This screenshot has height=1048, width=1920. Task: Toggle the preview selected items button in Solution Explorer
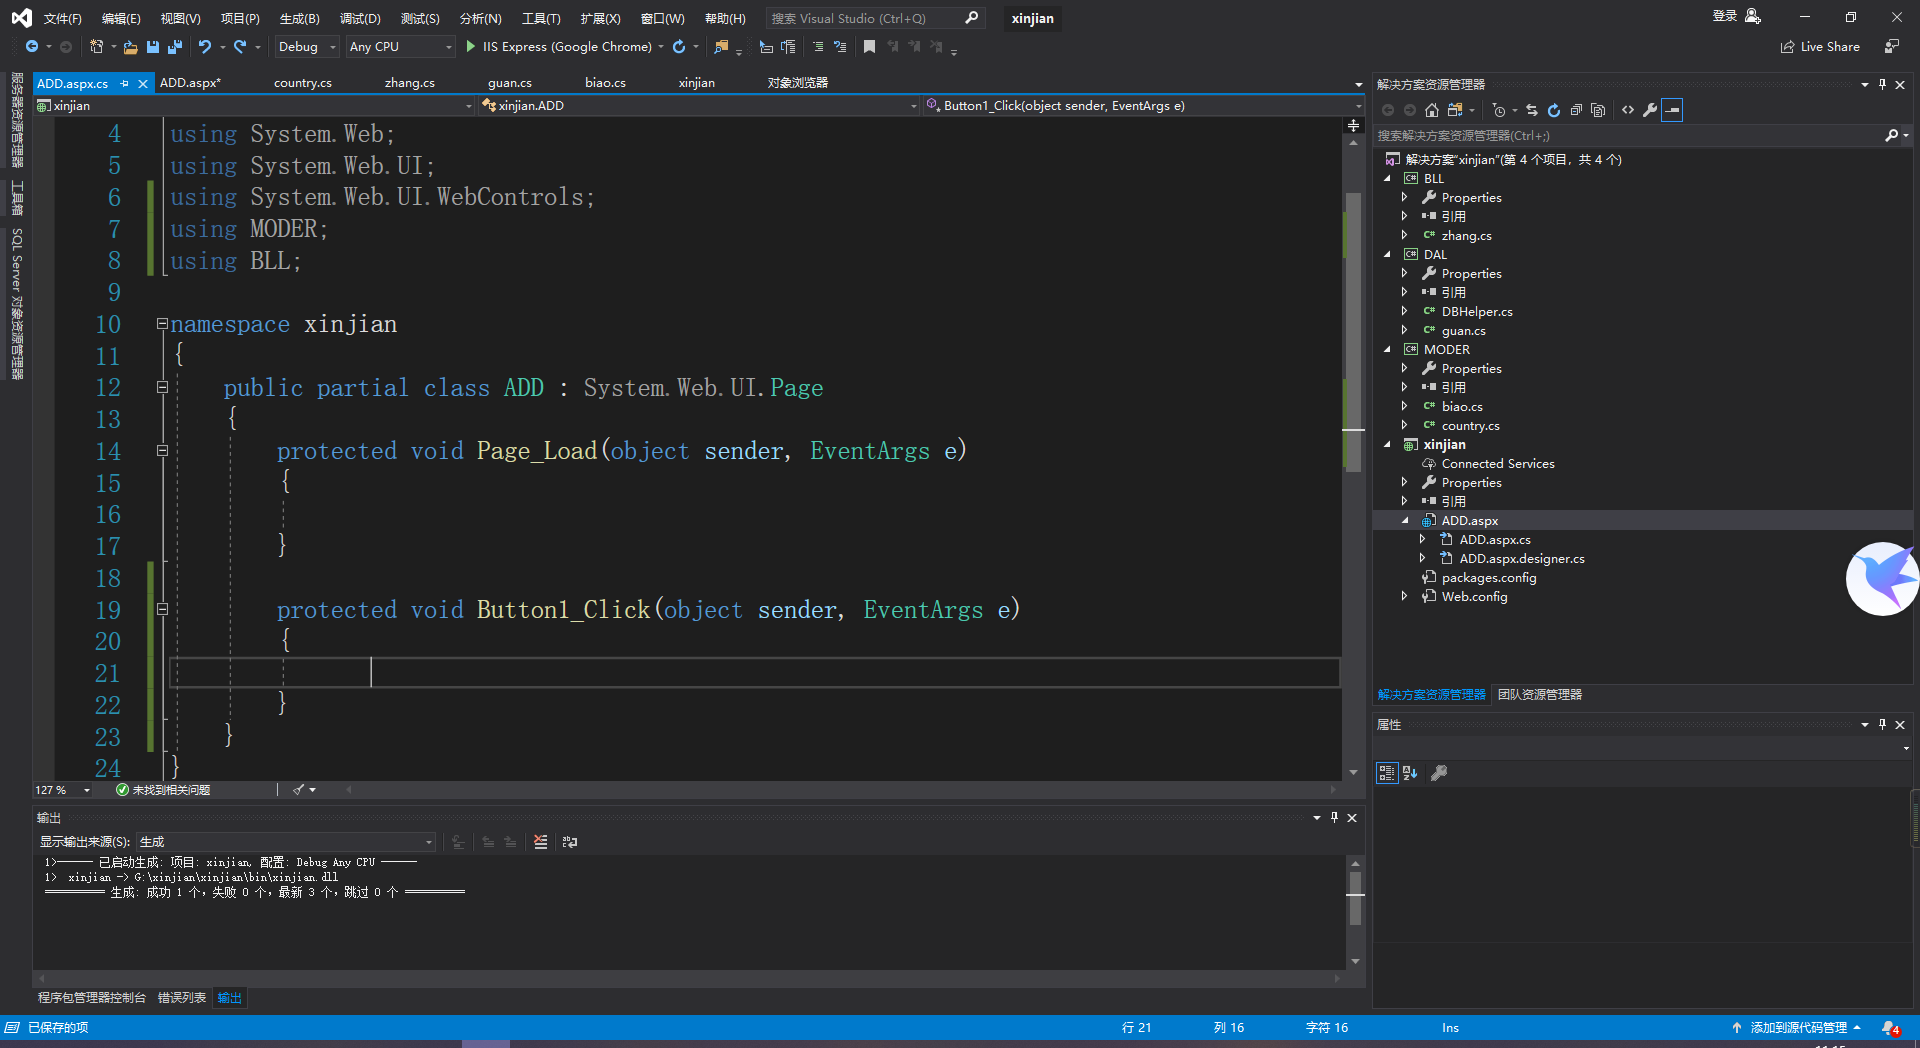tap(1672, 110)
